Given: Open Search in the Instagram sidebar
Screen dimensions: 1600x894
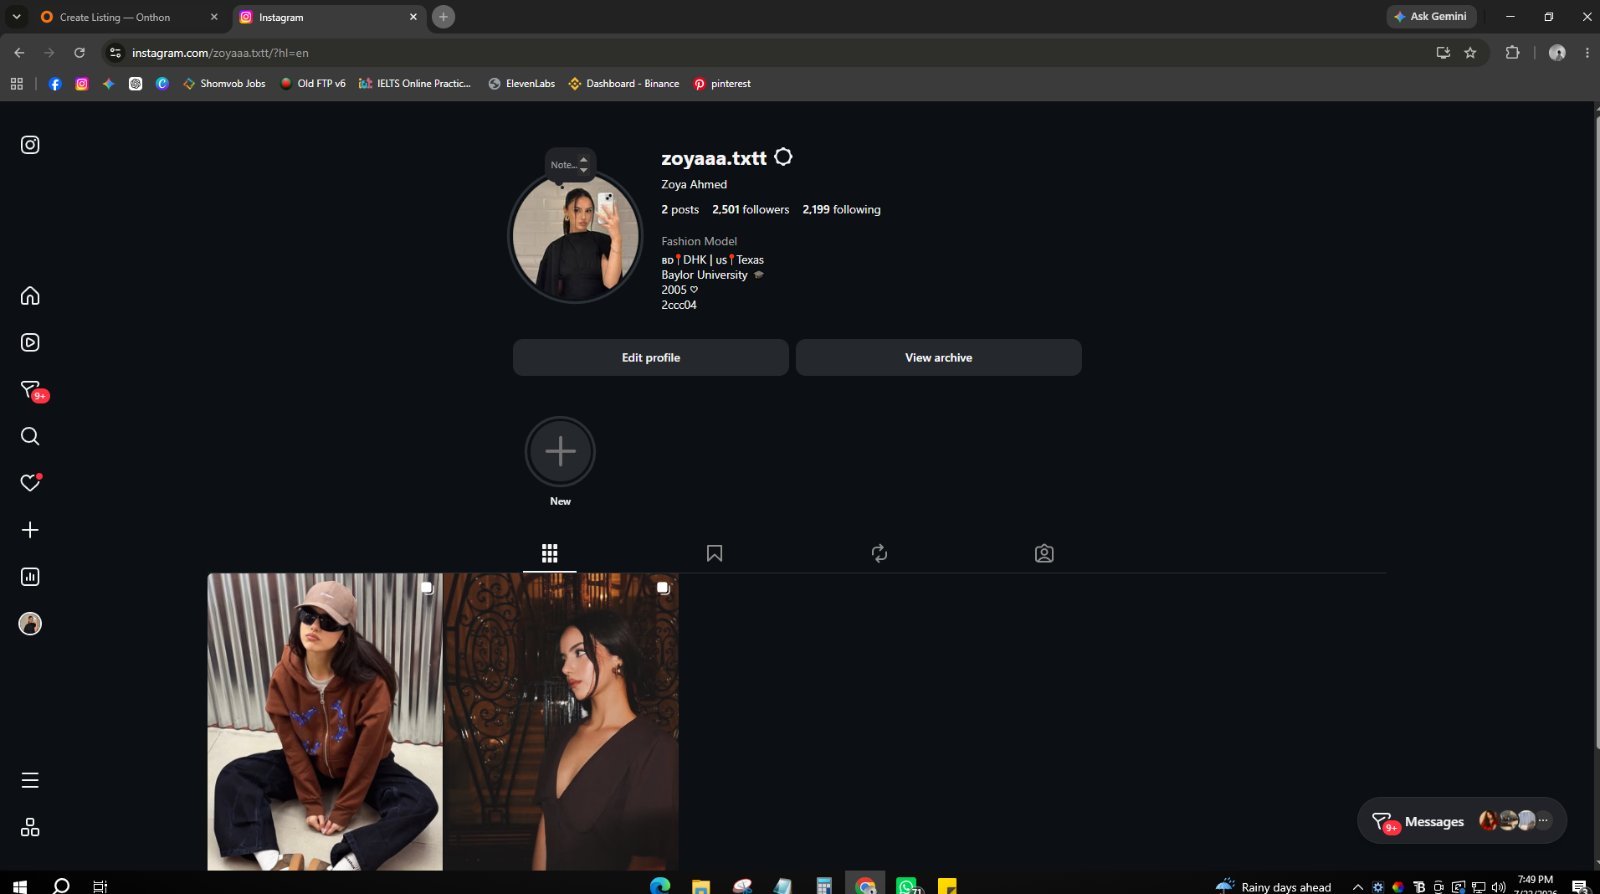Looking at the screenshot, I should click(30, 436).
